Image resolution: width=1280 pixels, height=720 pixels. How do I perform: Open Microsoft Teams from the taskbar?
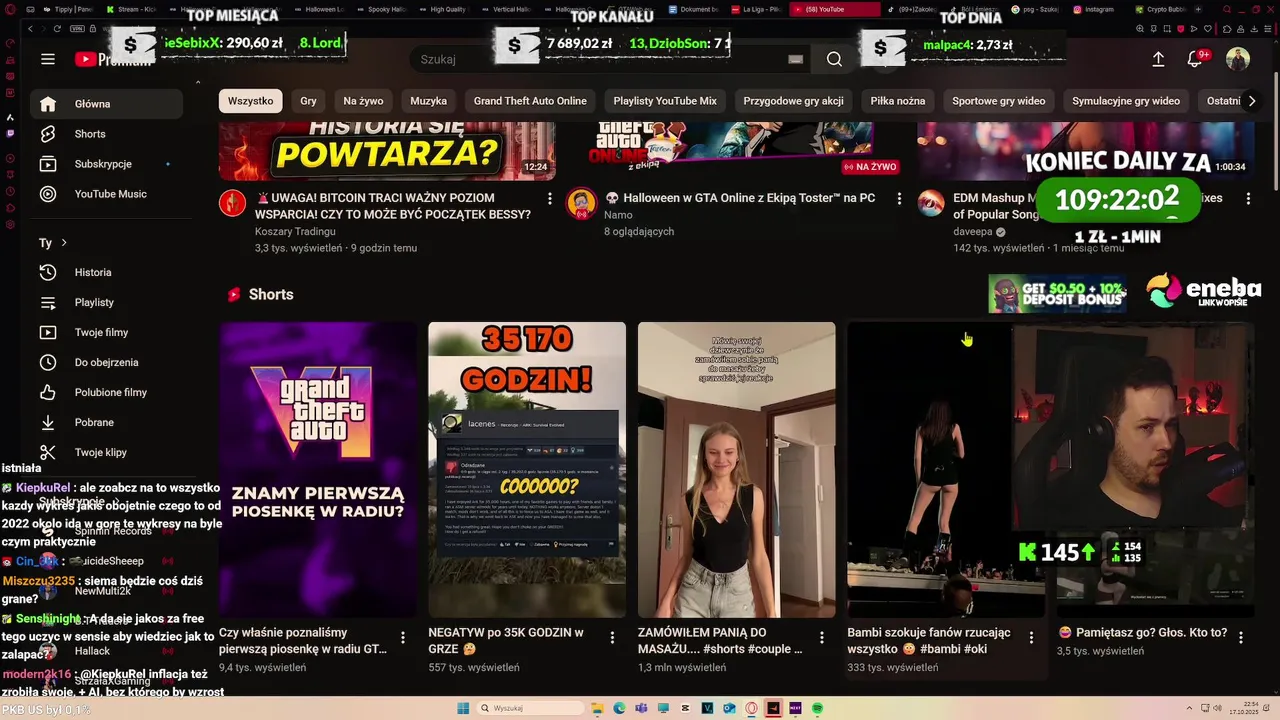(x=641, y=708)
